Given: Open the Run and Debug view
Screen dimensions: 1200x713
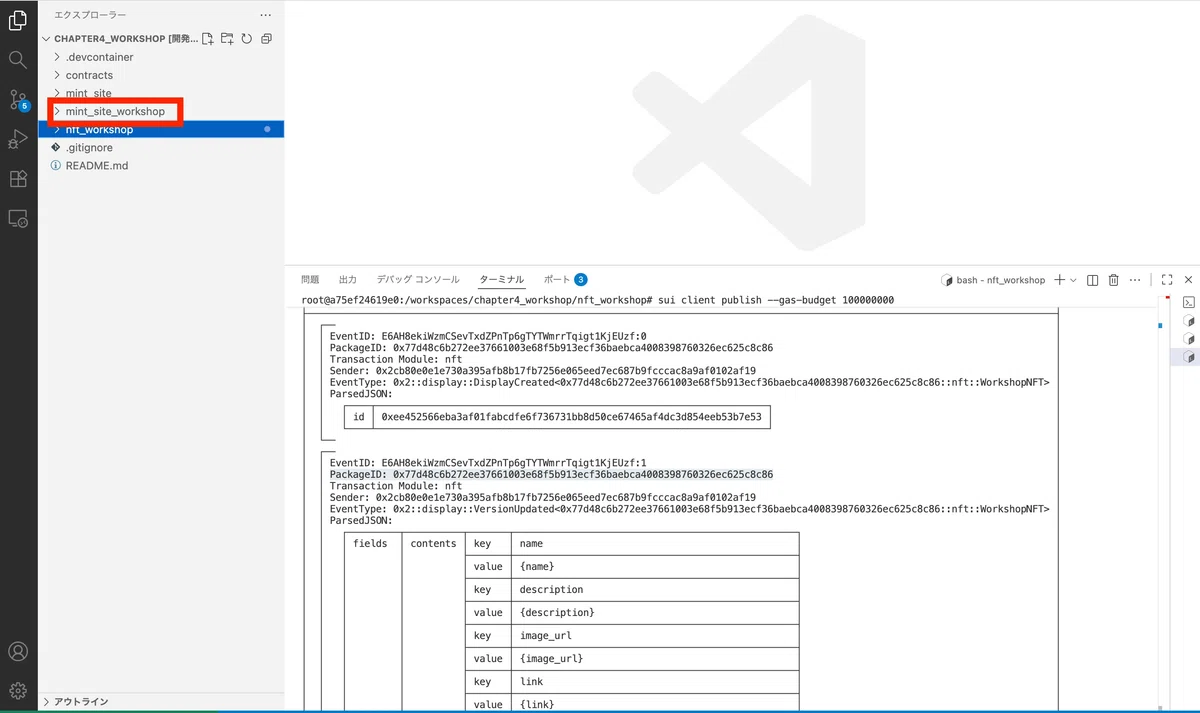Looking at the screenshot, I should [x=18, y=139].
